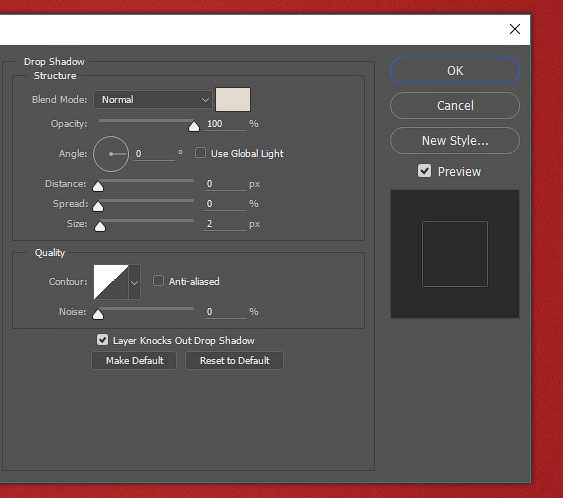Click Make Default button

point(134,360)
